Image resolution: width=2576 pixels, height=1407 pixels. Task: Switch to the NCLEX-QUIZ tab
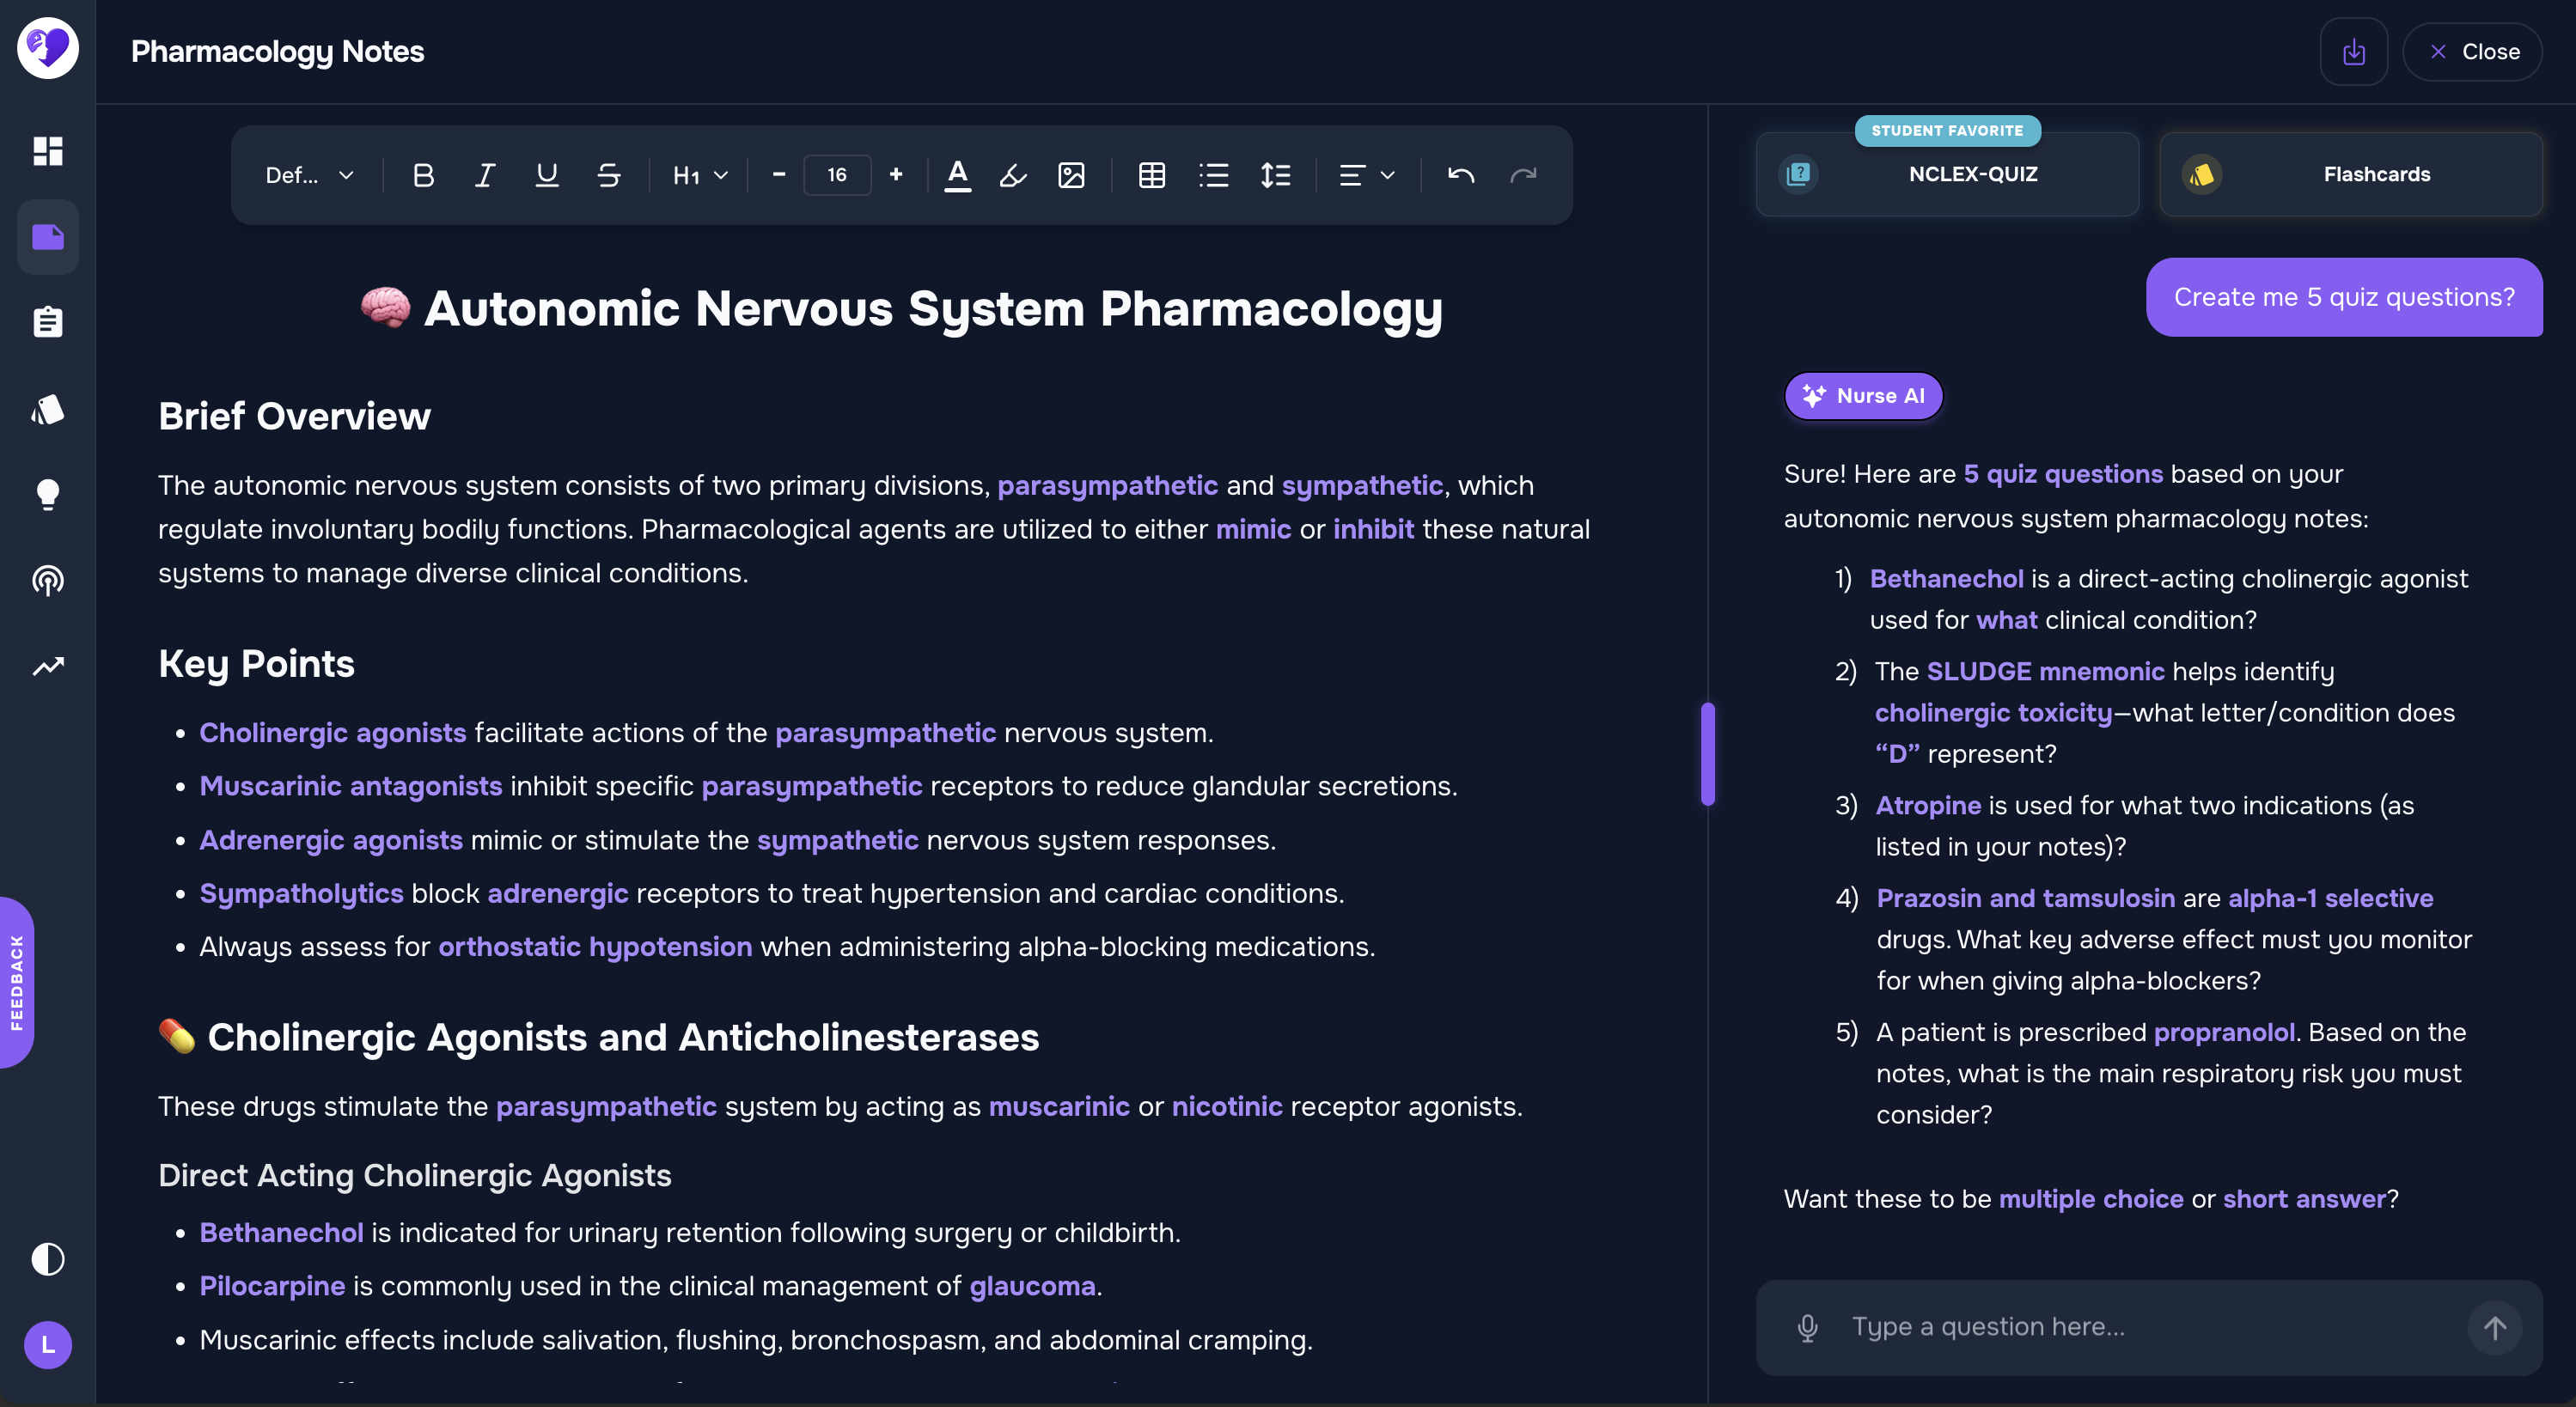tap(1947, 174)
